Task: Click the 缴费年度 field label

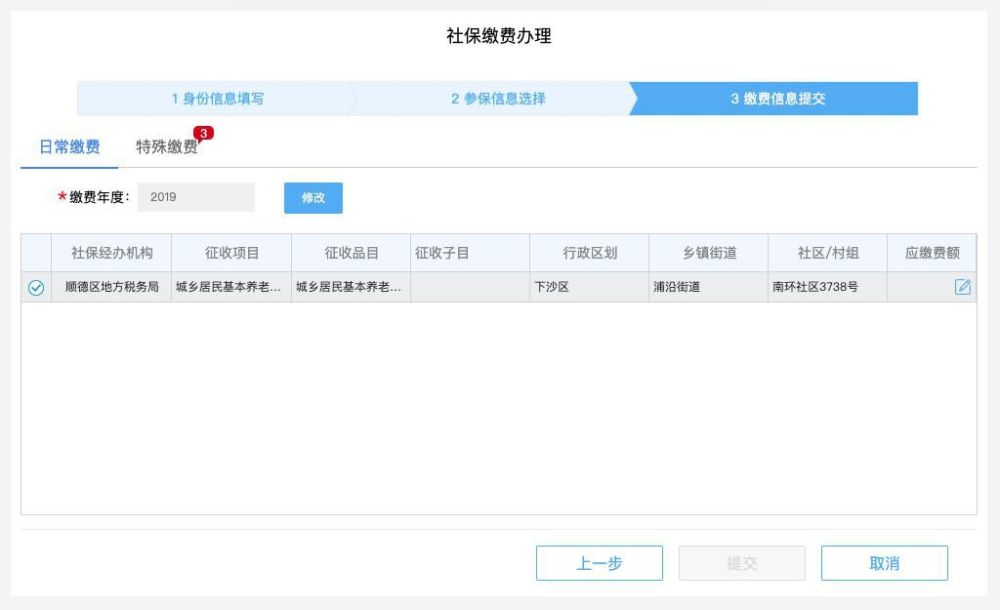Action: [x=99, y=197]
